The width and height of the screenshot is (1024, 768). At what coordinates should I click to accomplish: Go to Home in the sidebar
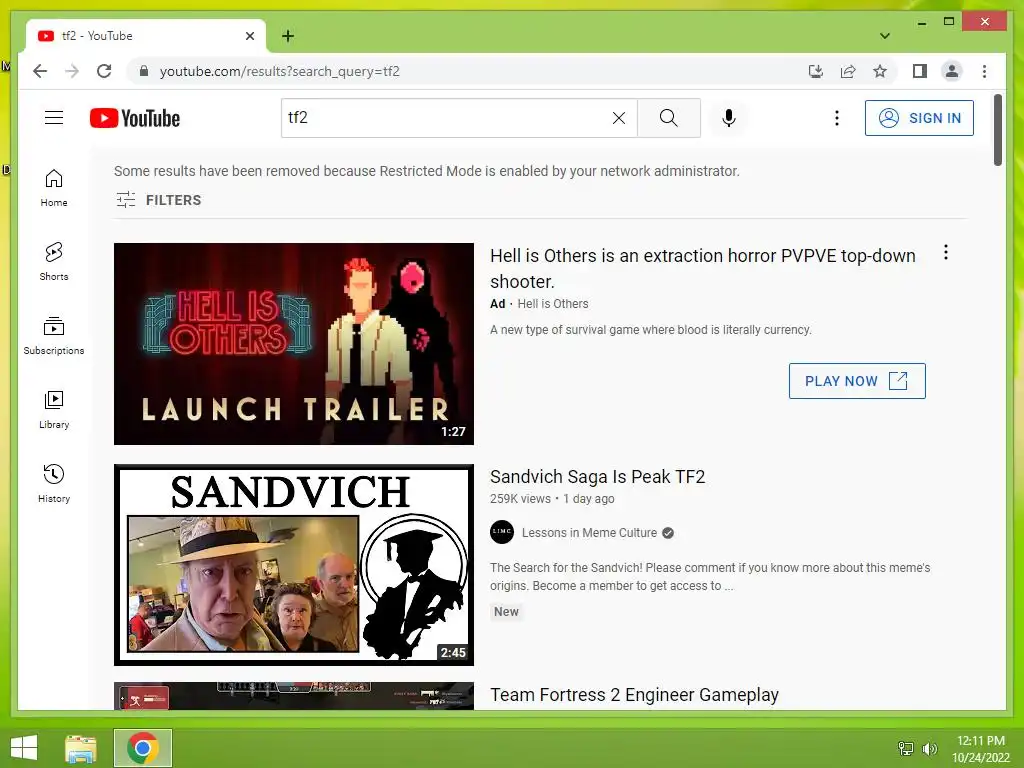pos(54,188)
